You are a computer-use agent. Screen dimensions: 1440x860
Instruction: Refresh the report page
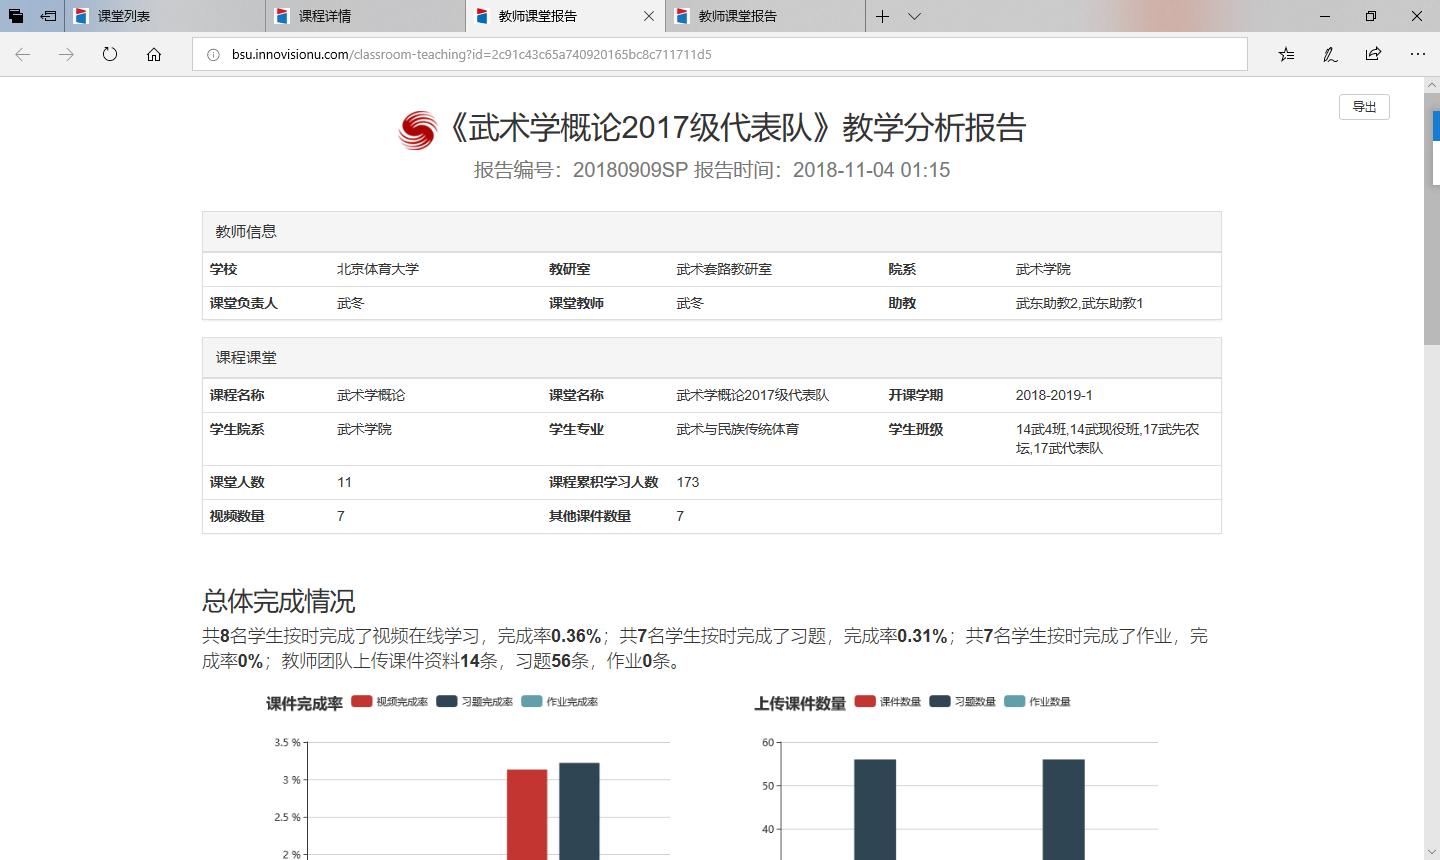pyautogui.click(x=109, y=55)
